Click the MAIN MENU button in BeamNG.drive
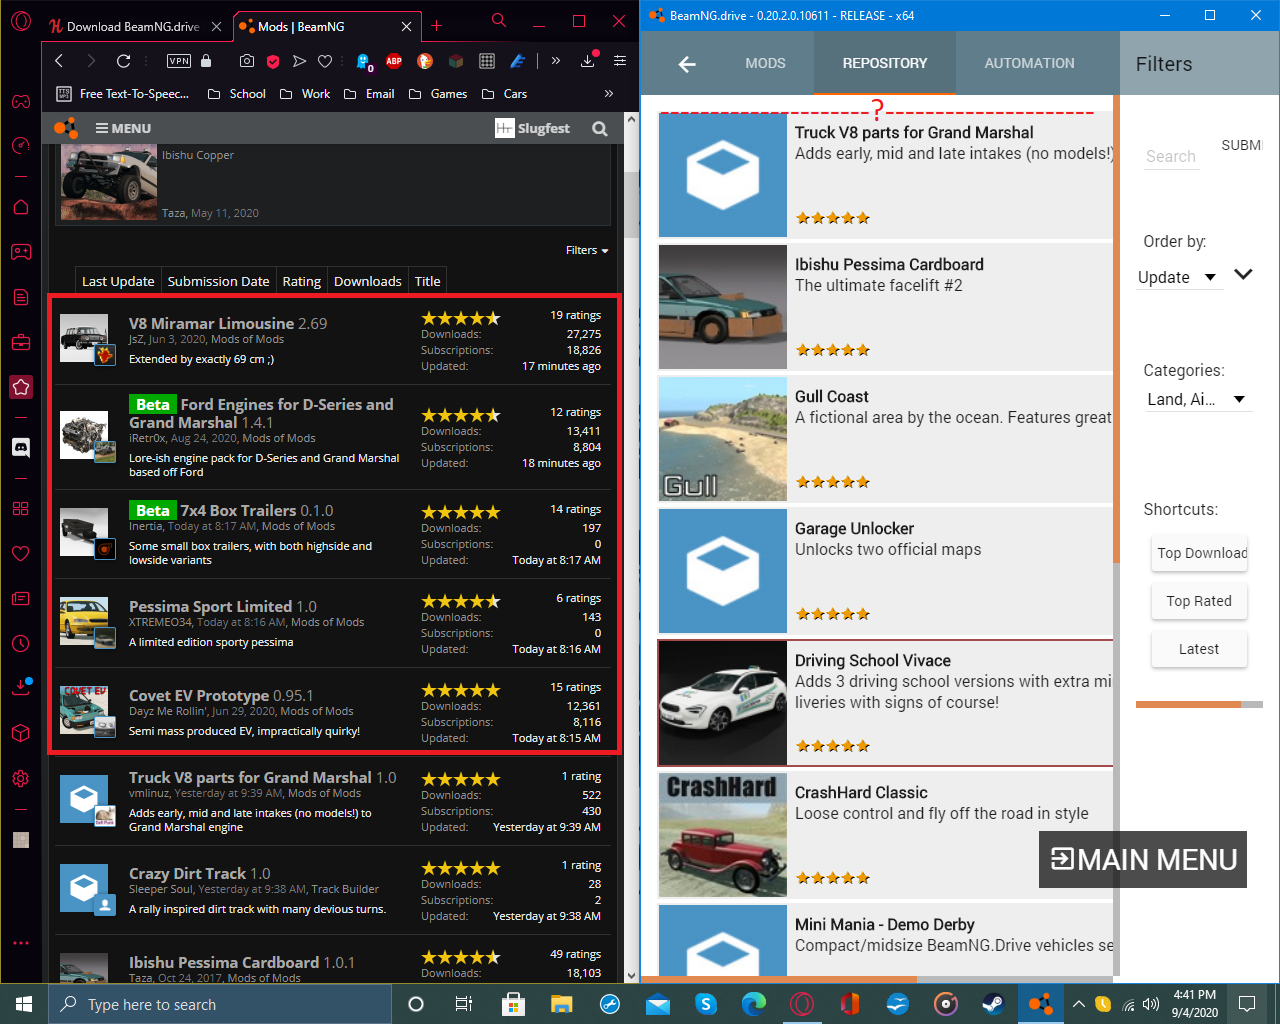1280x1024 pixels. pyautogui.click(x=1143, y=860)
